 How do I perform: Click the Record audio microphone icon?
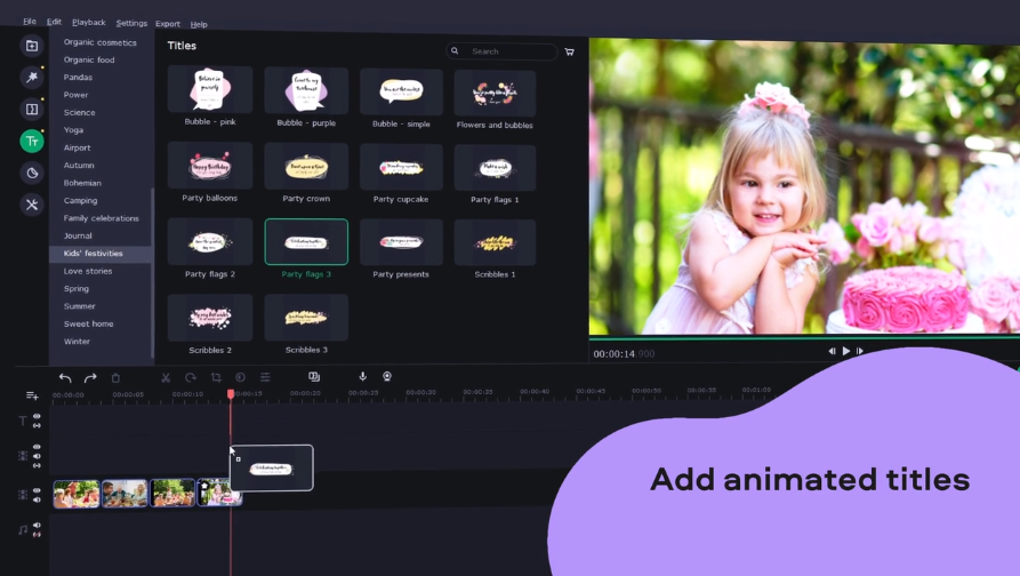coord(363,376)
